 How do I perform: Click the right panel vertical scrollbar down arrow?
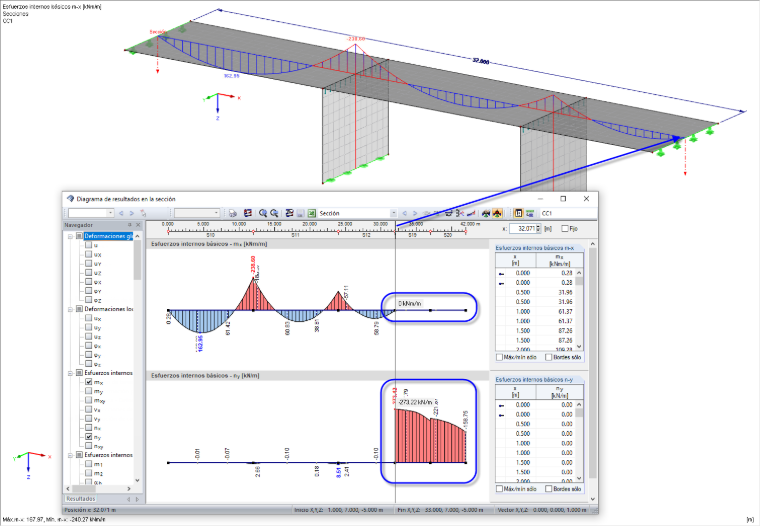point(592,498)
